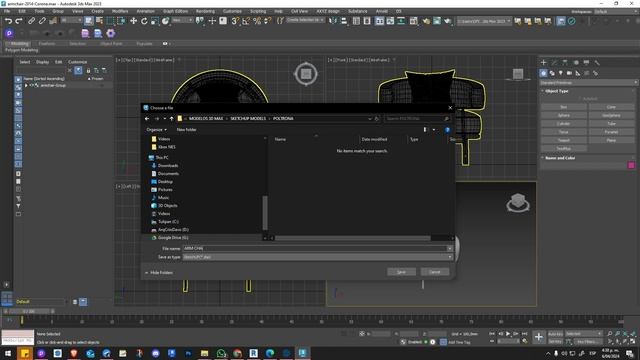Click the search field in file dialog
This screenshot has width=640, height=360.
point(417,119)
